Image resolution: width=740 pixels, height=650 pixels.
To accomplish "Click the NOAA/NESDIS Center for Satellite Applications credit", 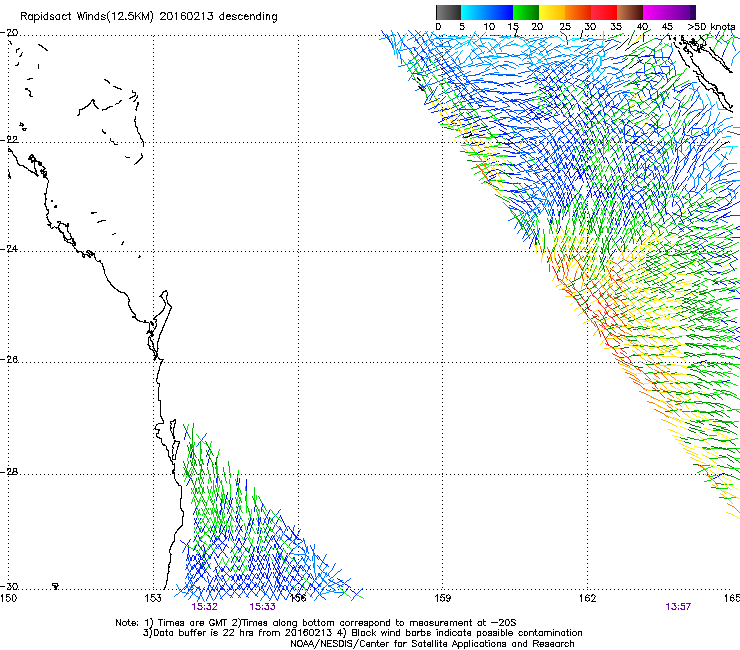I will point(432,644).
